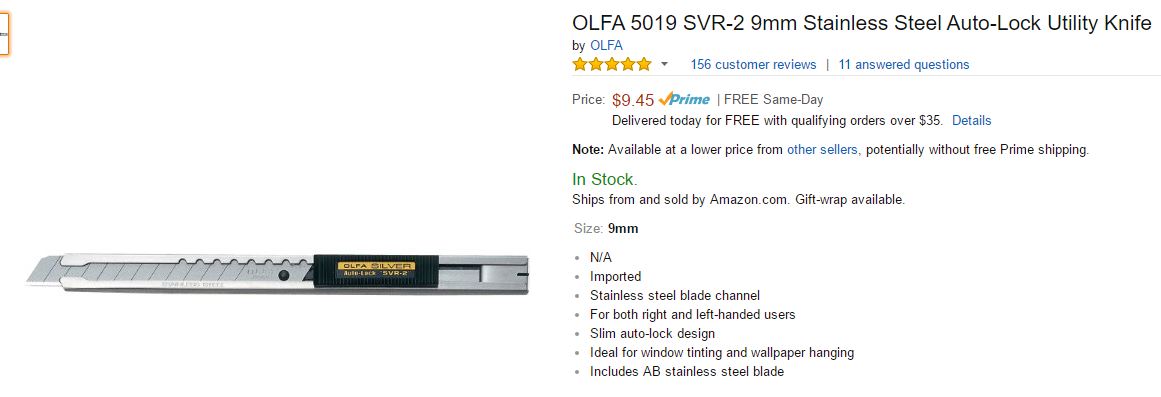This screenshot has height=397, width=1161.
Task: Follow the other sellers link
Action: (822, 150)
